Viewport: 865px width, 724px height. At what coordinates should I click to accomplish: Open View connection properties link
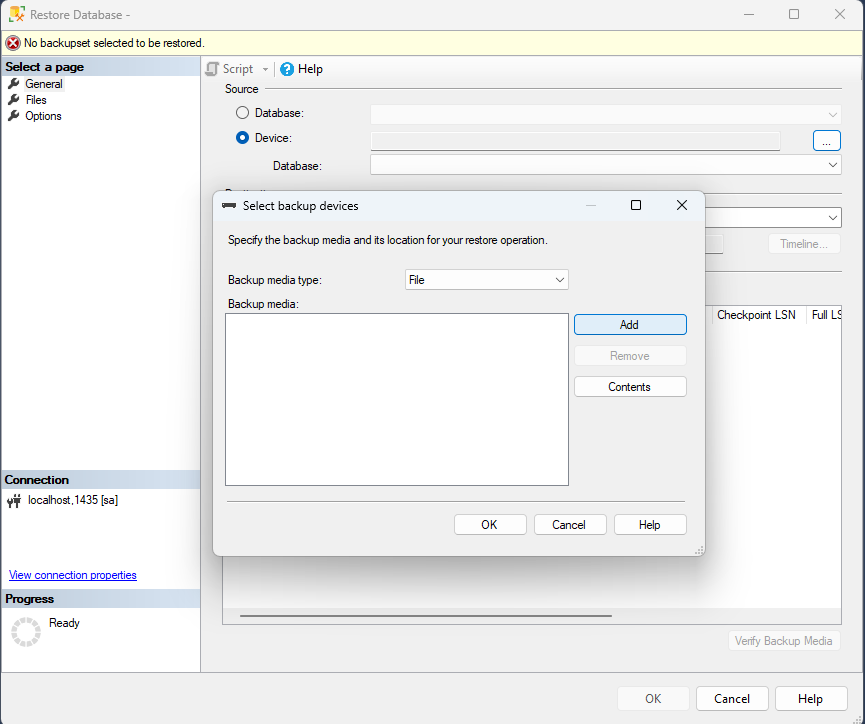[72, 574]
